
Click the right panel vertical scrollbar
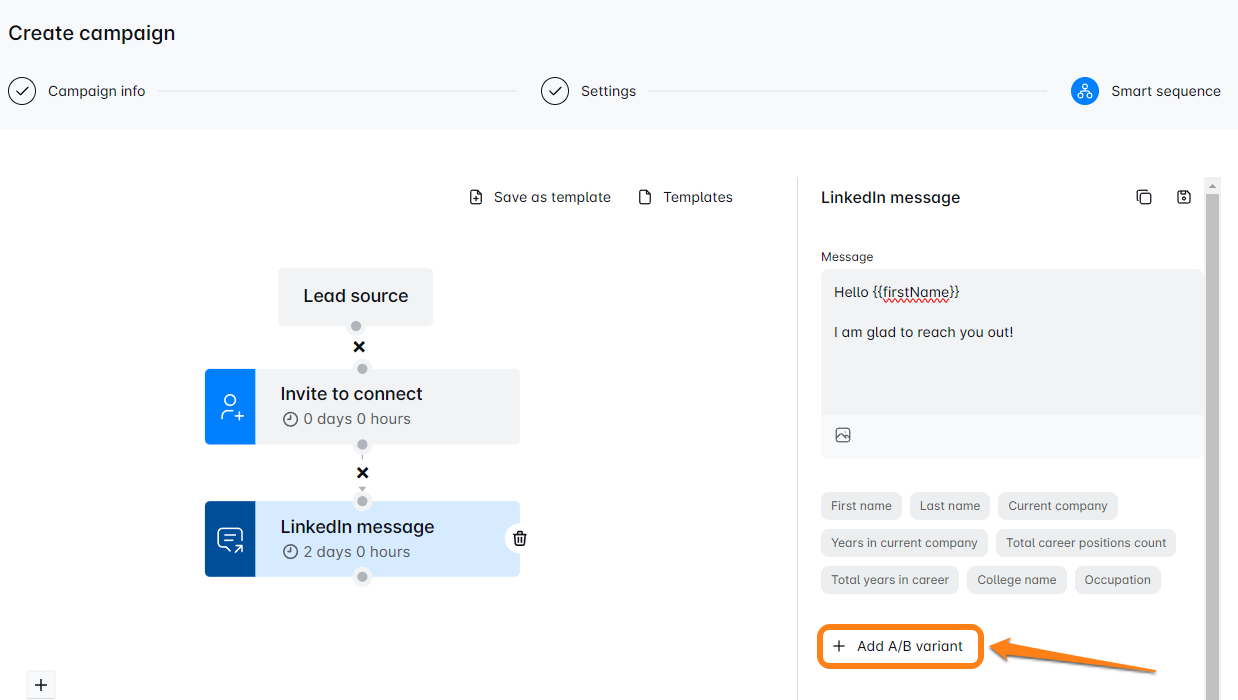1212,400
